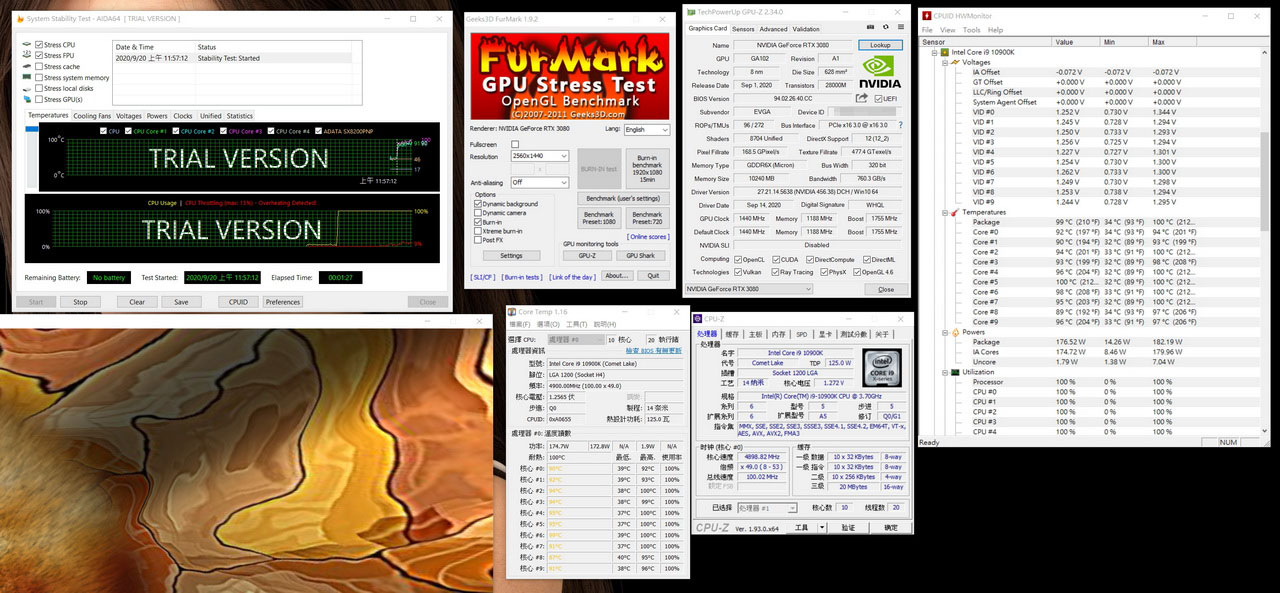Image resolution: width=1280 pixels, height=593 pixels.
Task: Toggle FurMark Fullscreen checkbox
Action: pos(516,145)
